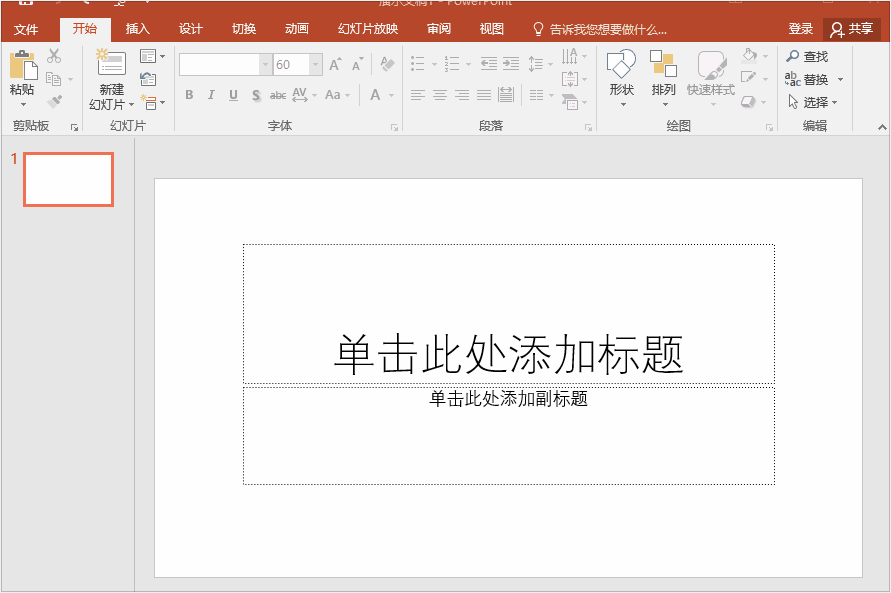Click the Paste (粘贴) clipboard icon

[21, 66]
